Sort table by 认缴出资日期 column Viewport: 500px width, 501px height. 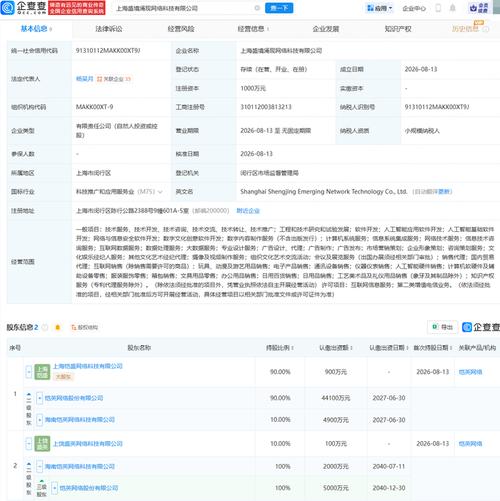(389, 348)
